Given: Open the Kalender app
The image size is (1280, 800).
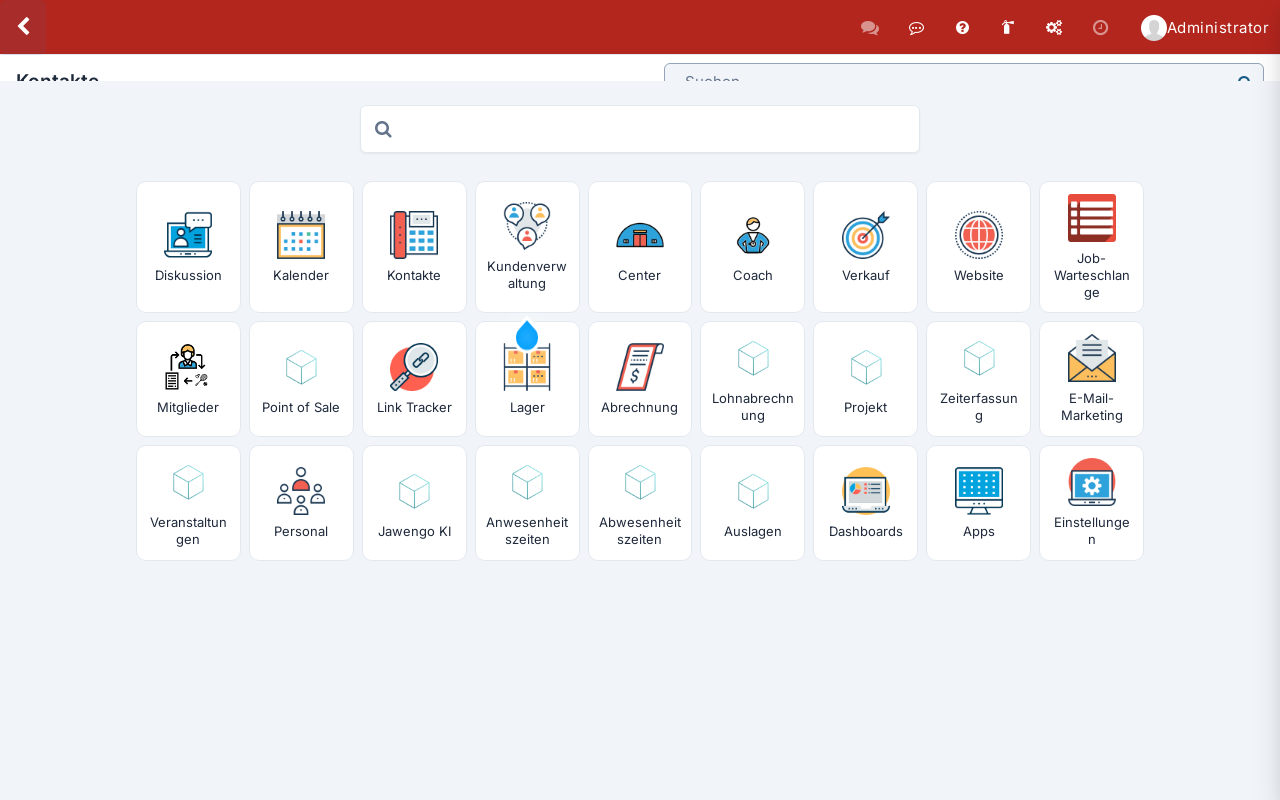Looking at the screenshot, I should coord(301,247).
